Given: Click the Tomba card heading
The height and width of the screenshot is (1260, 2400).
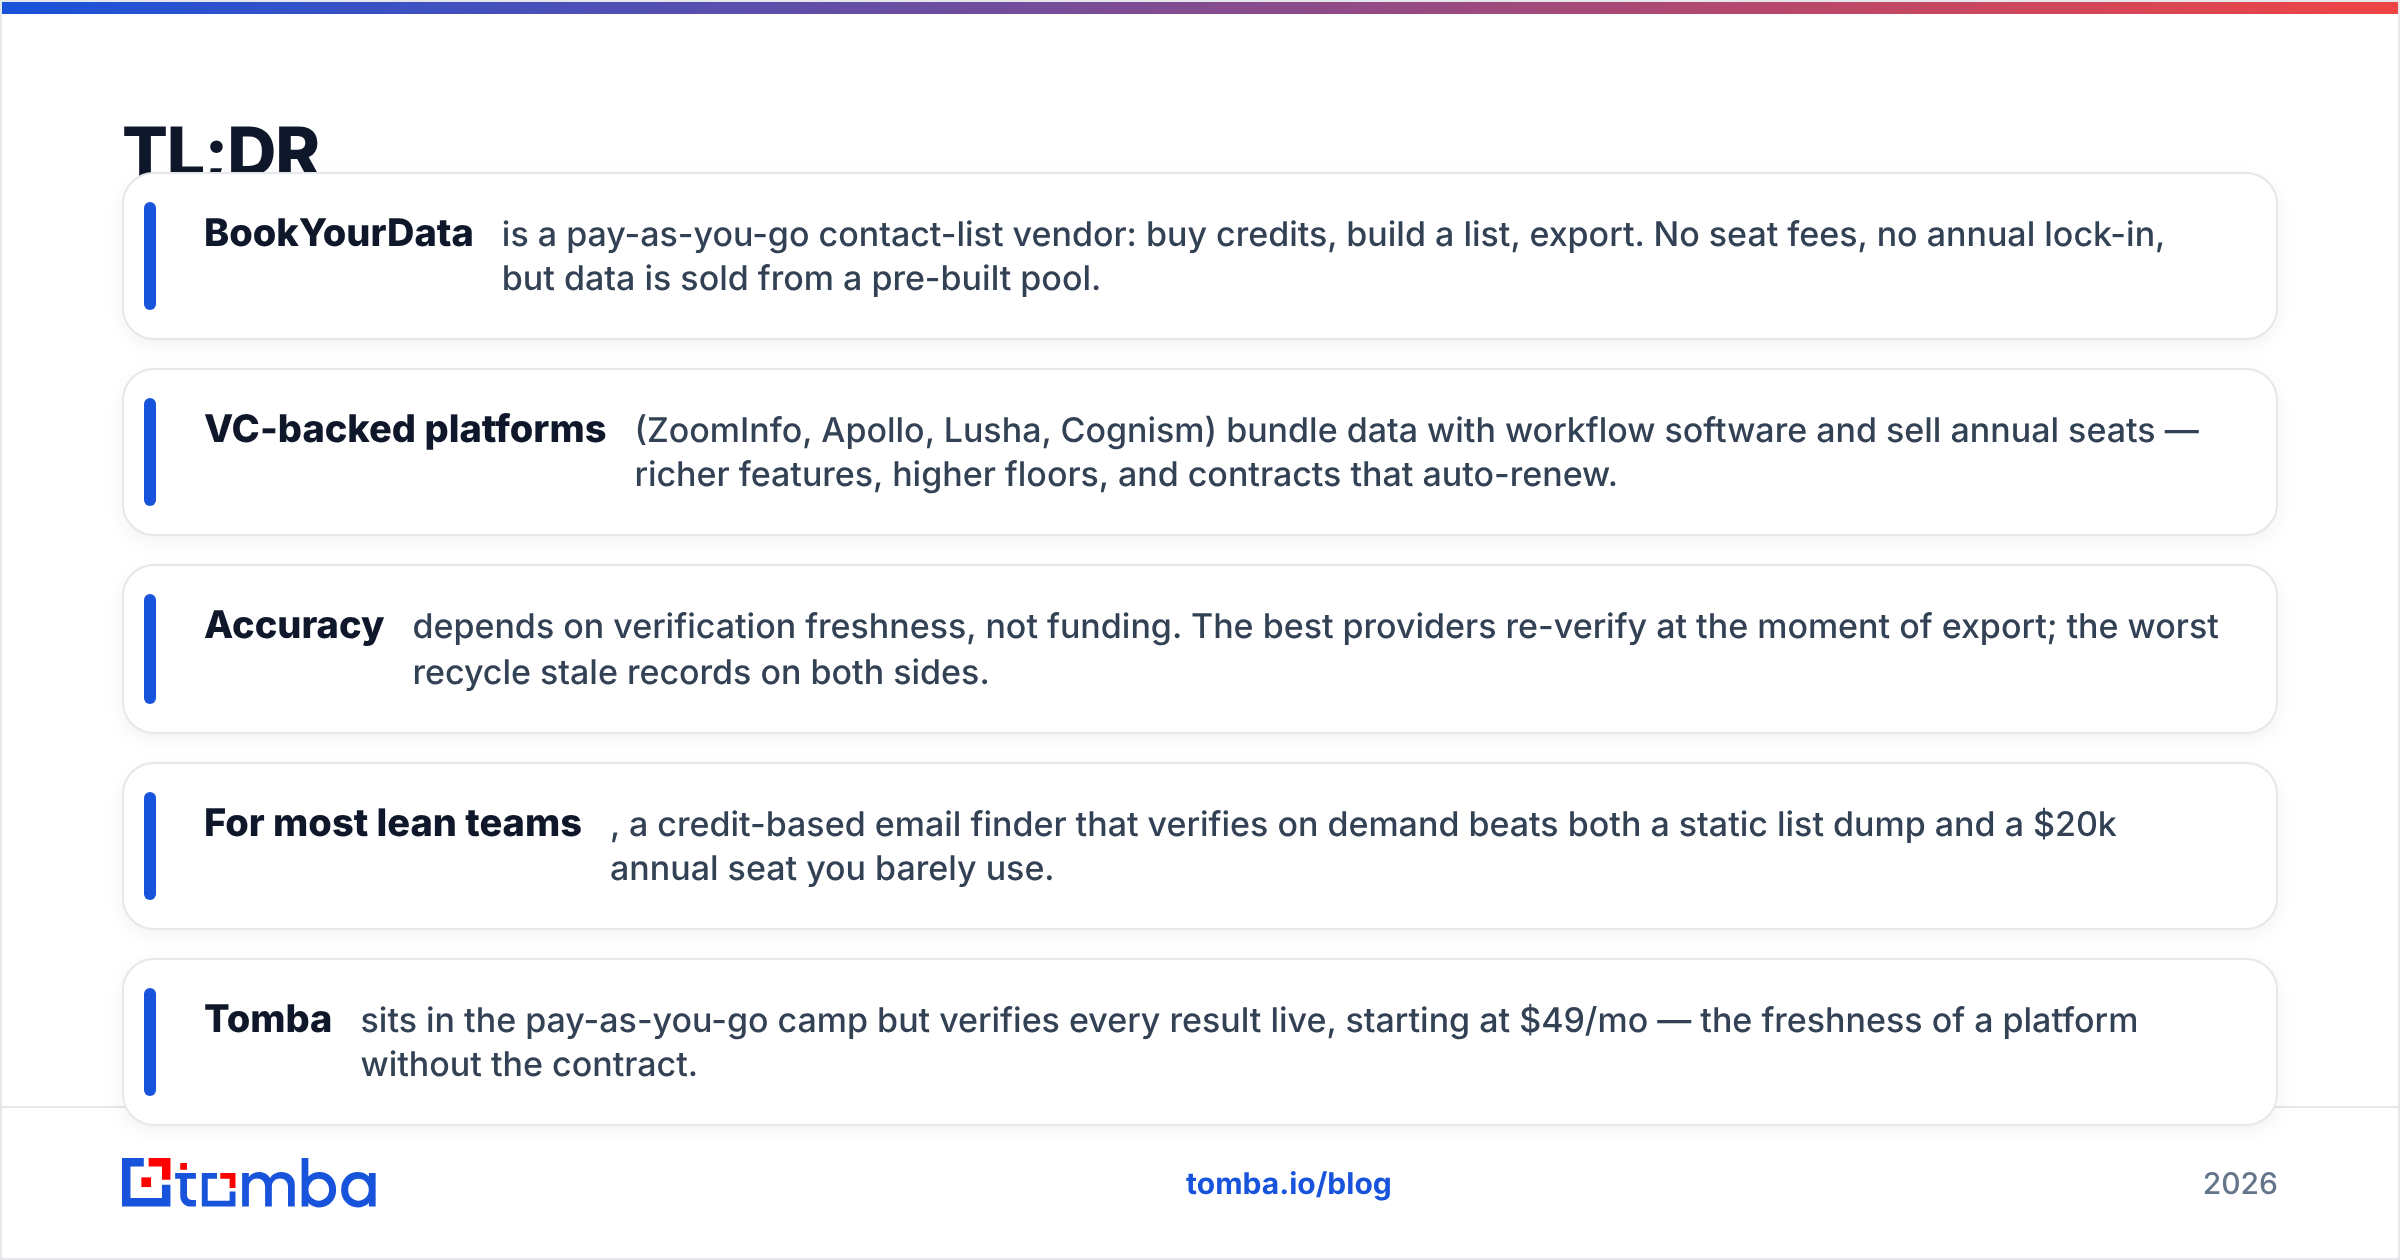Looking at the screenshot, I should (268, 1019).
